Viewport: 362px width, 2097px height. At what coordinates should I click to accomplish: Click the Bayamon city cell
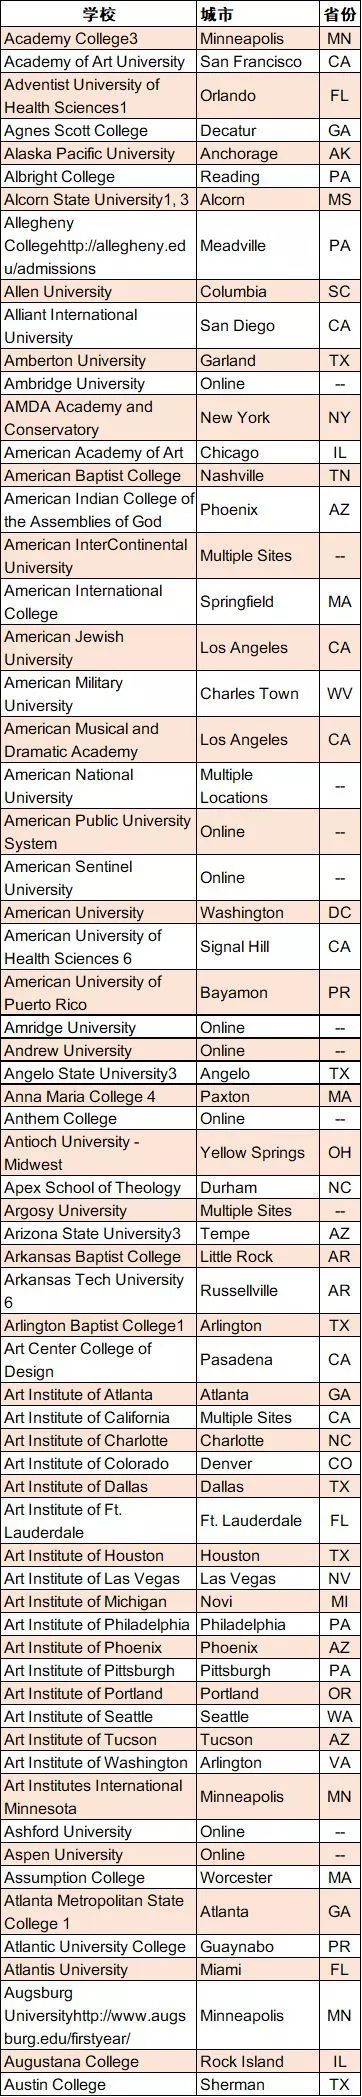258,993
